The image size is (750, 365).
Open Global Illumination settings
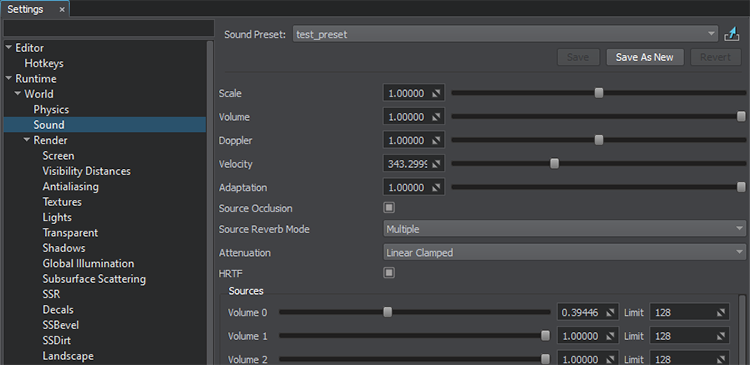click(88, 264)
